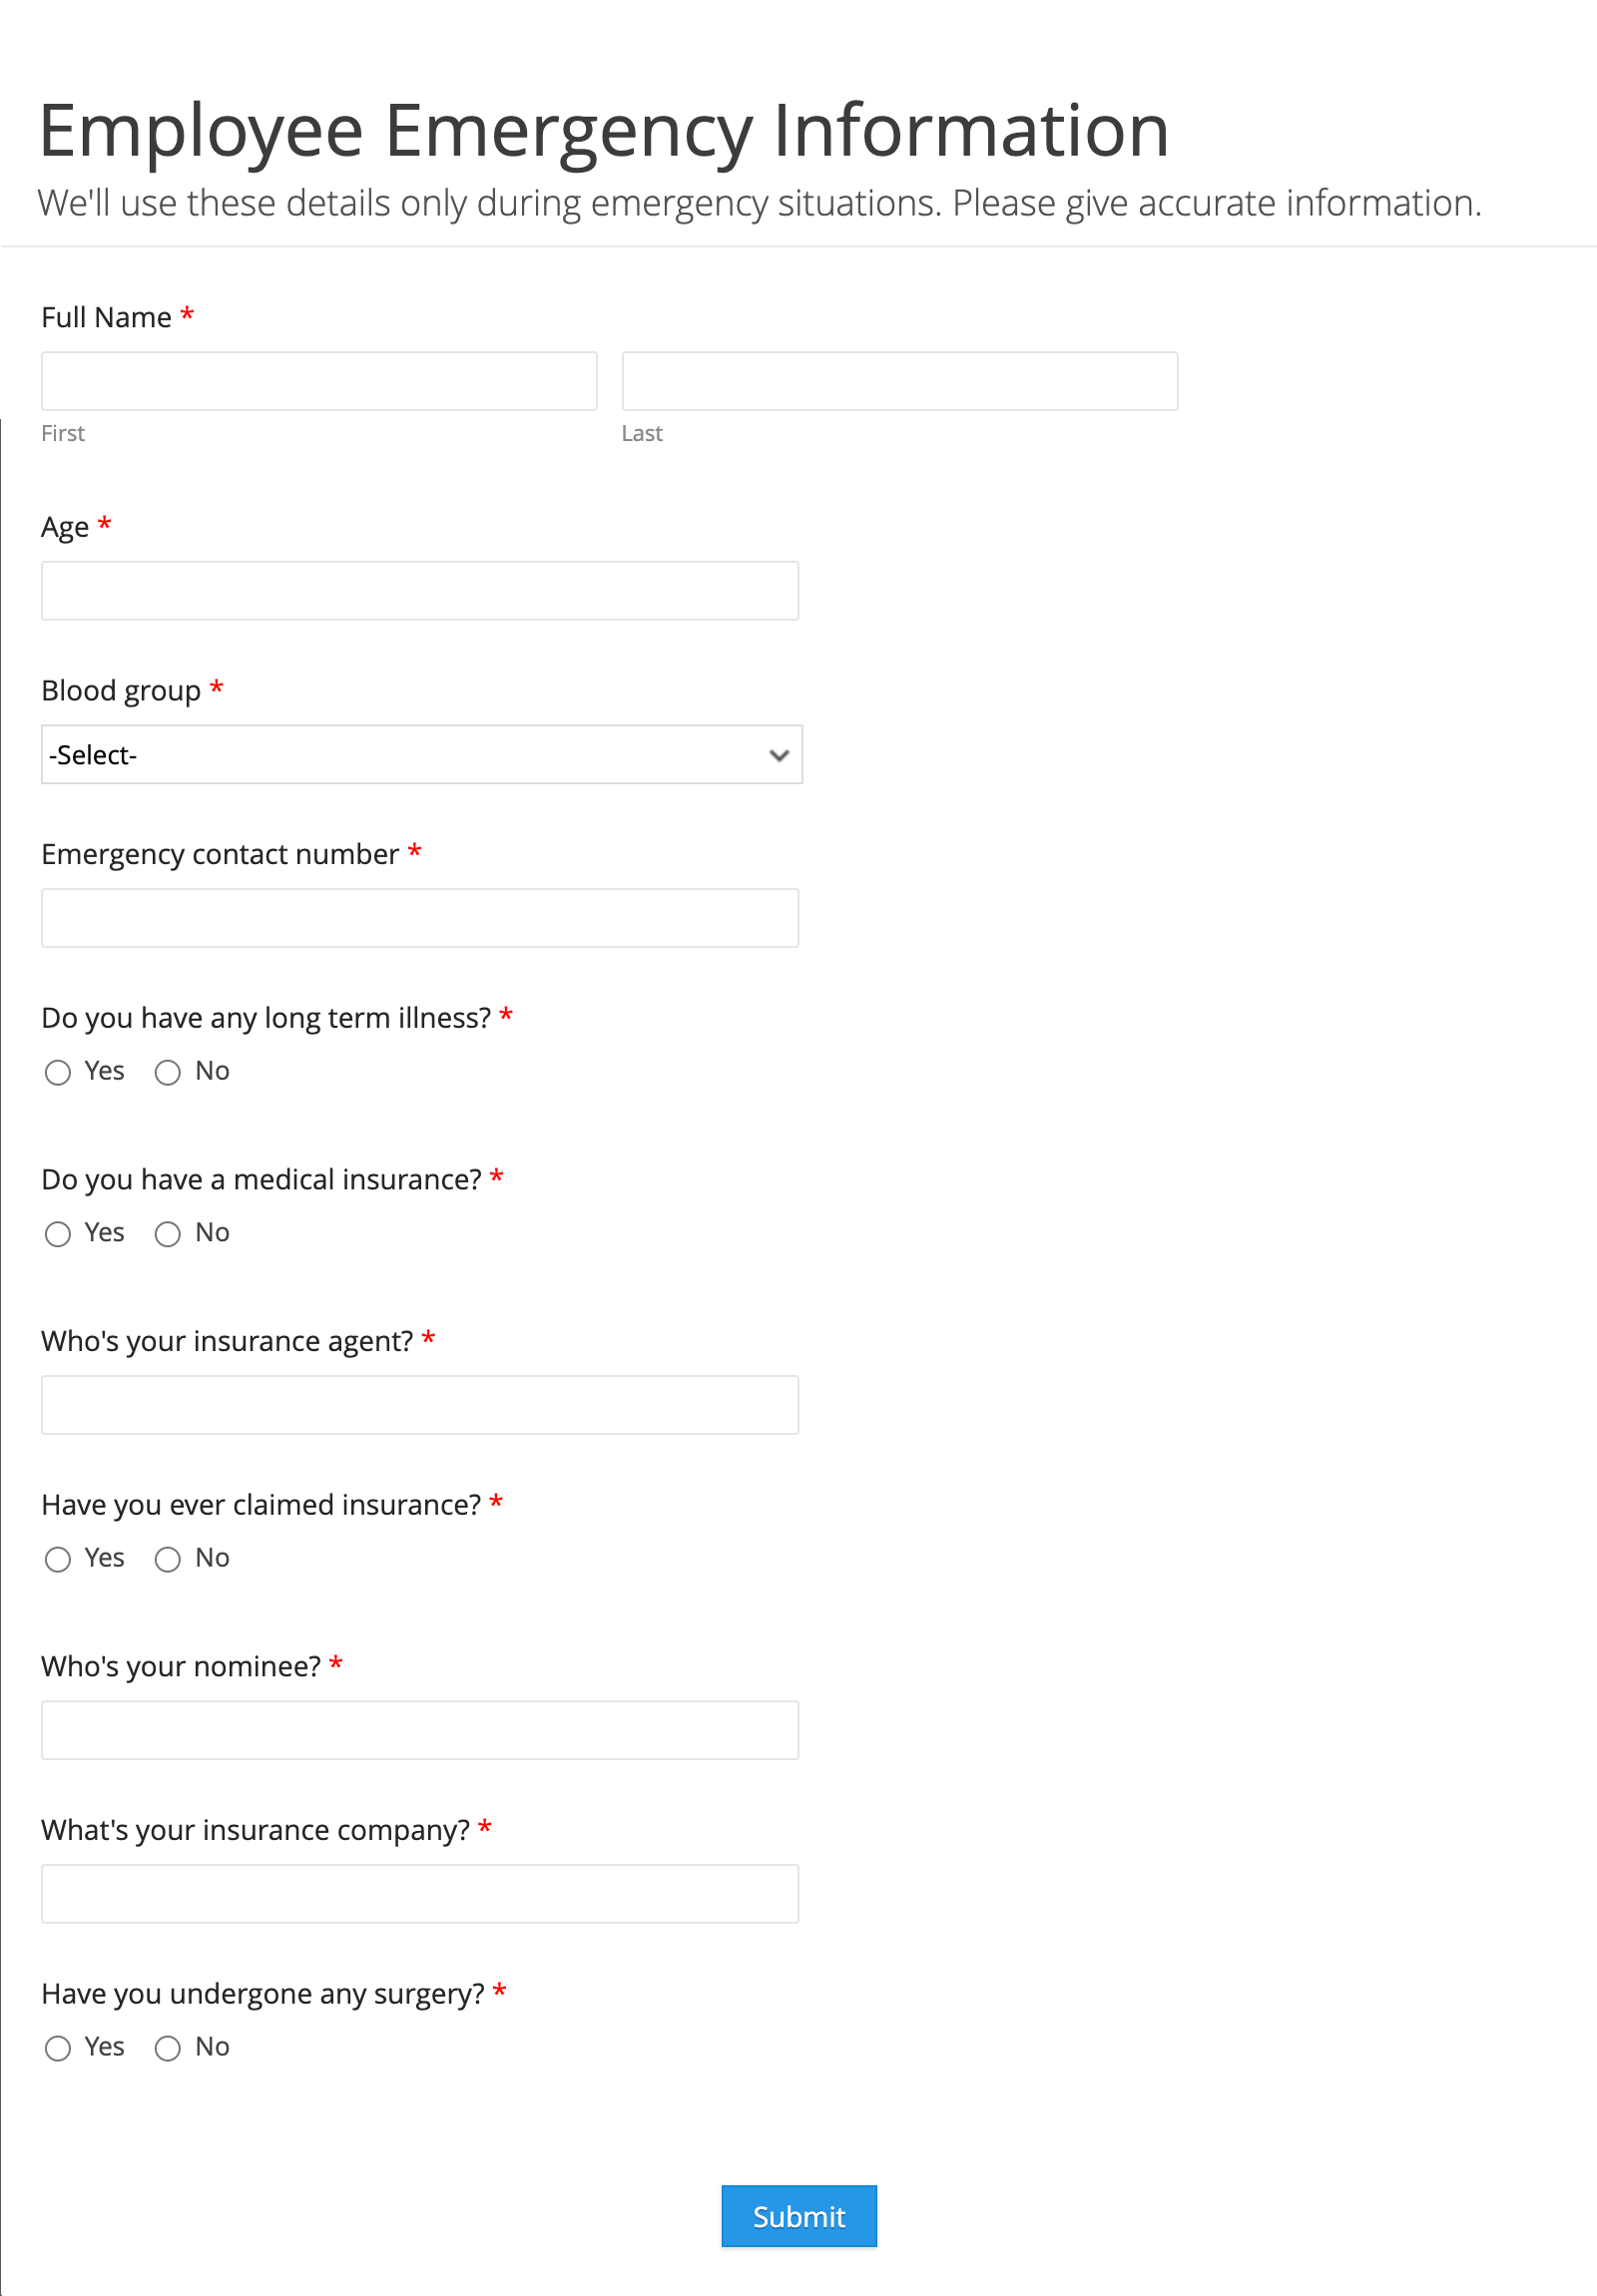1597x2296 pixels.
Task: Click the Emergency contact number field
Action: (418, 917)
